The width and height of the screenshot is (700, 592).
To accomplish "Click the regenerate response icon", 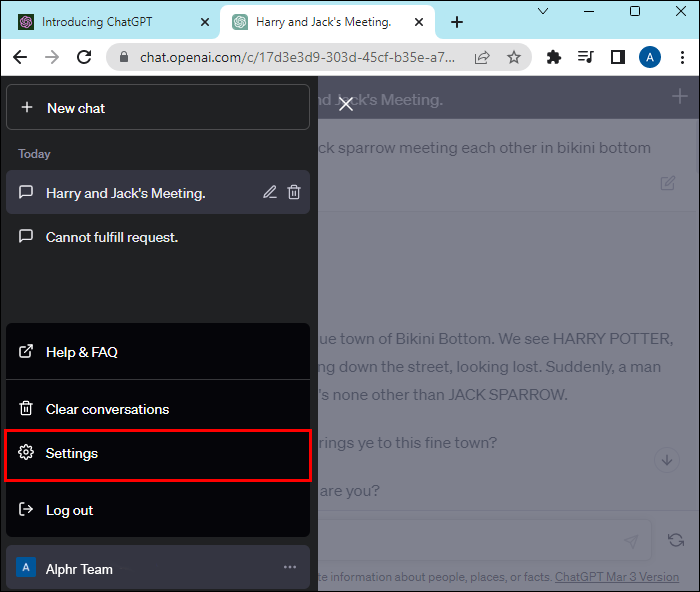I will [676, 540].
